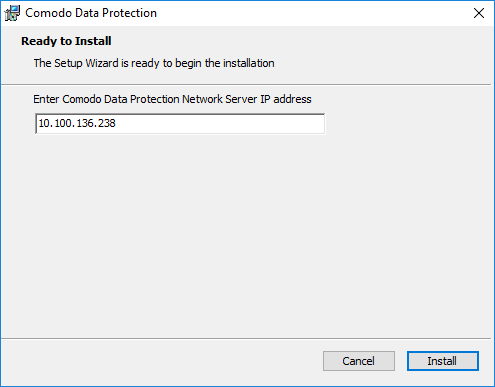Abort installation using the Cancel button
The height and width of the screenshot is (387, 495).
[x=359, y=361]
